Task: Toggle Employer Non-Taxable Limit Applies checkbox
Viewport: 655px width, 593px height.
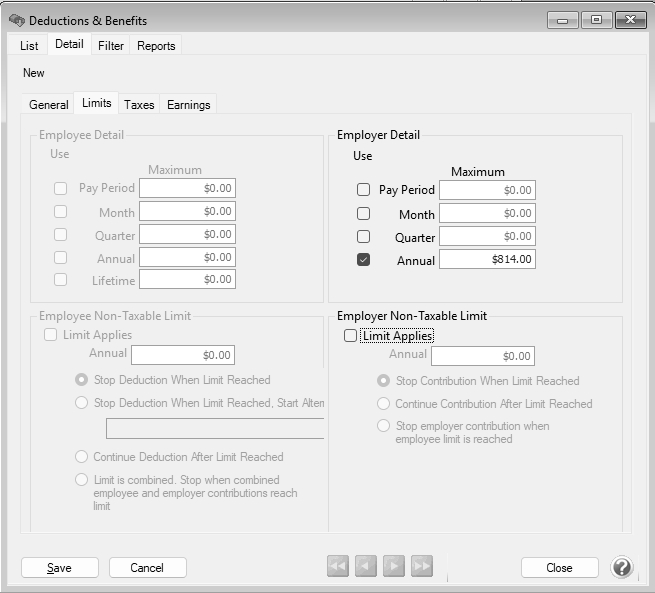Action: (350, 336)
